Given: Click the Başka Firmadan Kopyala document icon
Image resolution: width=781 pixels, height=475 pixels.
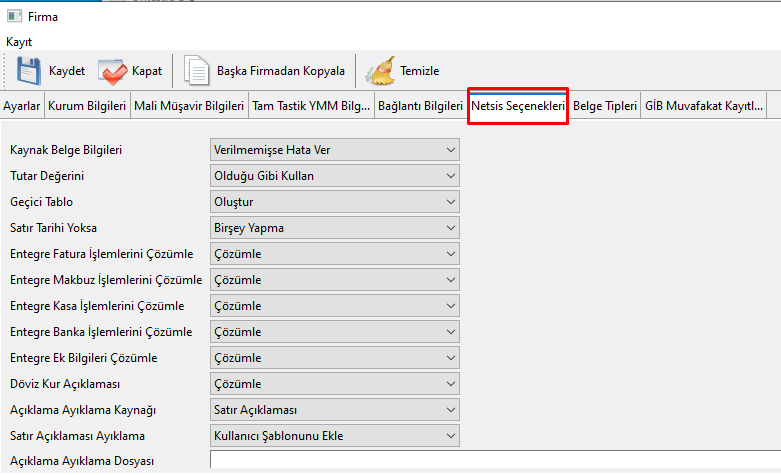Looking at the screenshot, I should pos(197,71).
